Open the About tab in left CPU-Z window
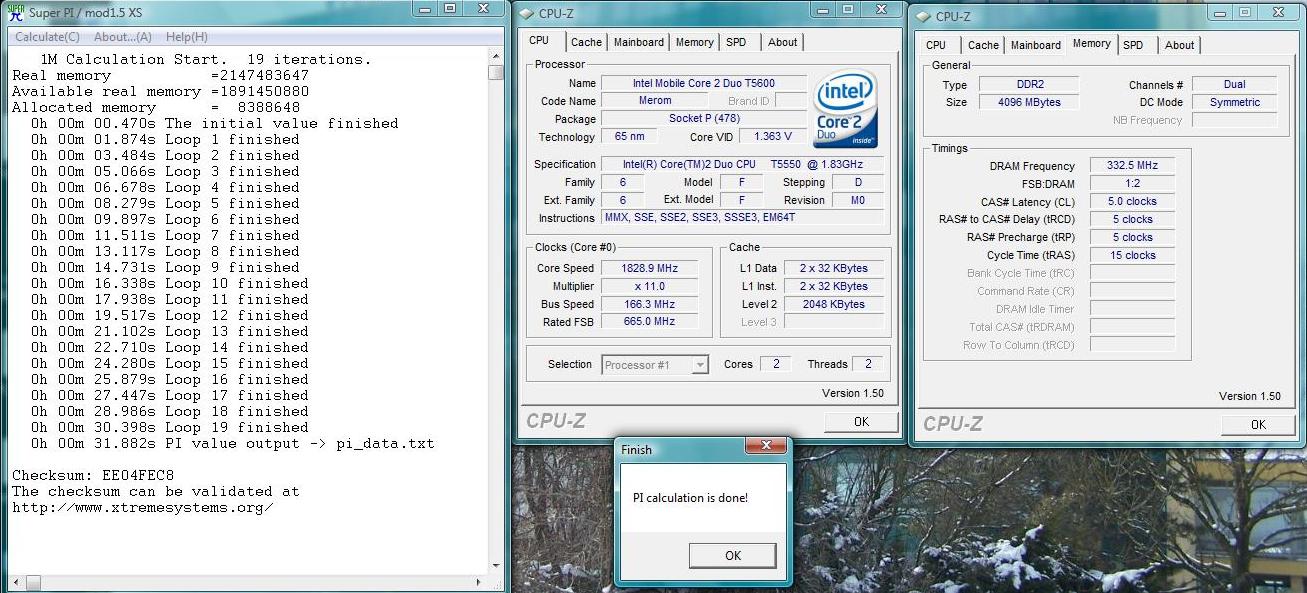 [783, 42]
